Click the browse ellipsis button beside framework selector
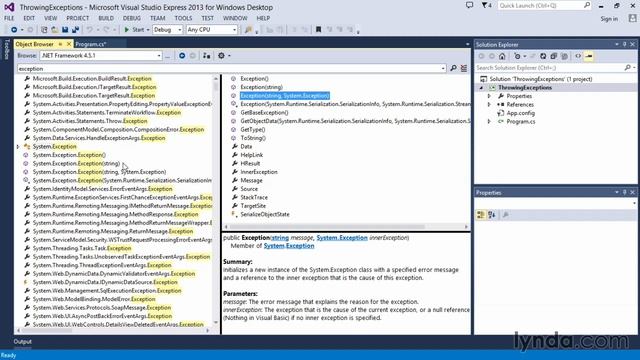This screenshot has width=640, height=360. (x=167, y=56)
